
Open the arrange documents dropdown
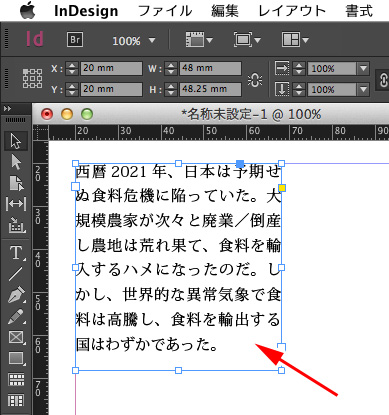[295, 40]
